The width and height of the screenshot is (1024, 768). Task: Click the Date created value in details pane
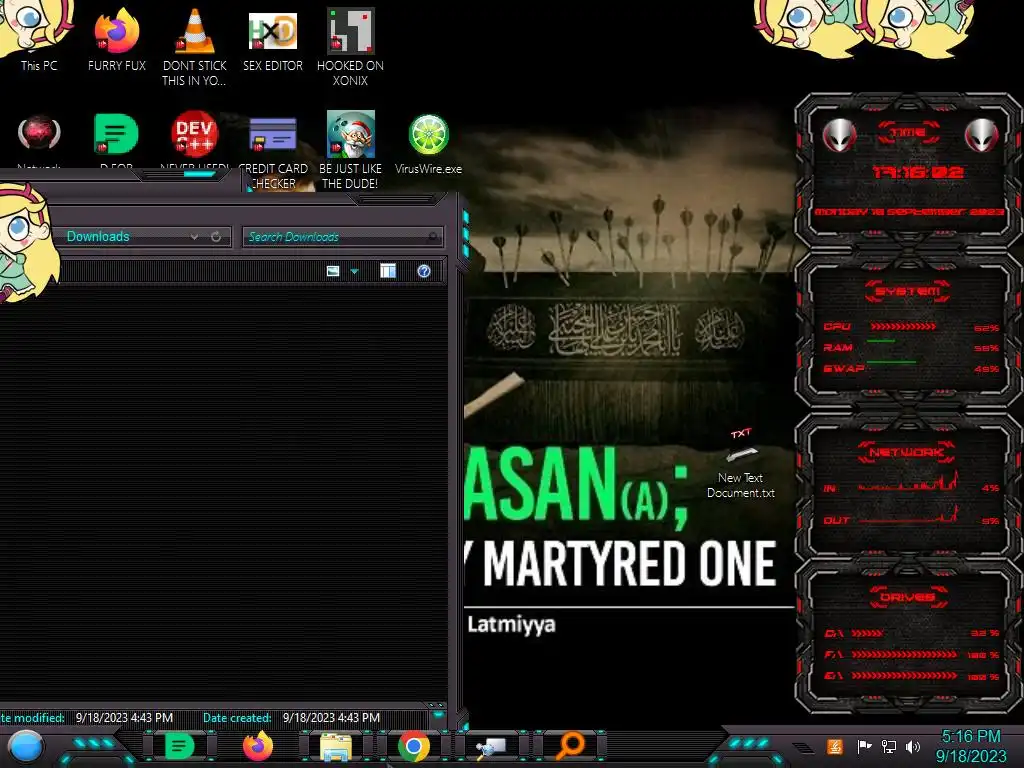pos(331,717)
